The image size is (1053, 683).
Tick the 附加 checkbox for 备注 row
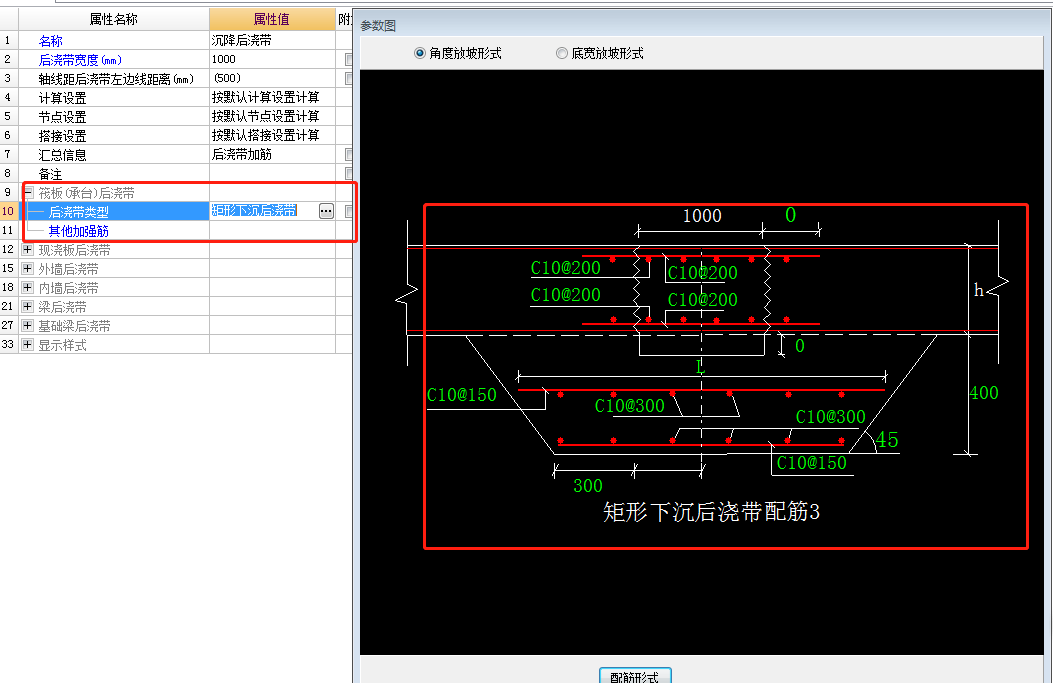point(349,173)
